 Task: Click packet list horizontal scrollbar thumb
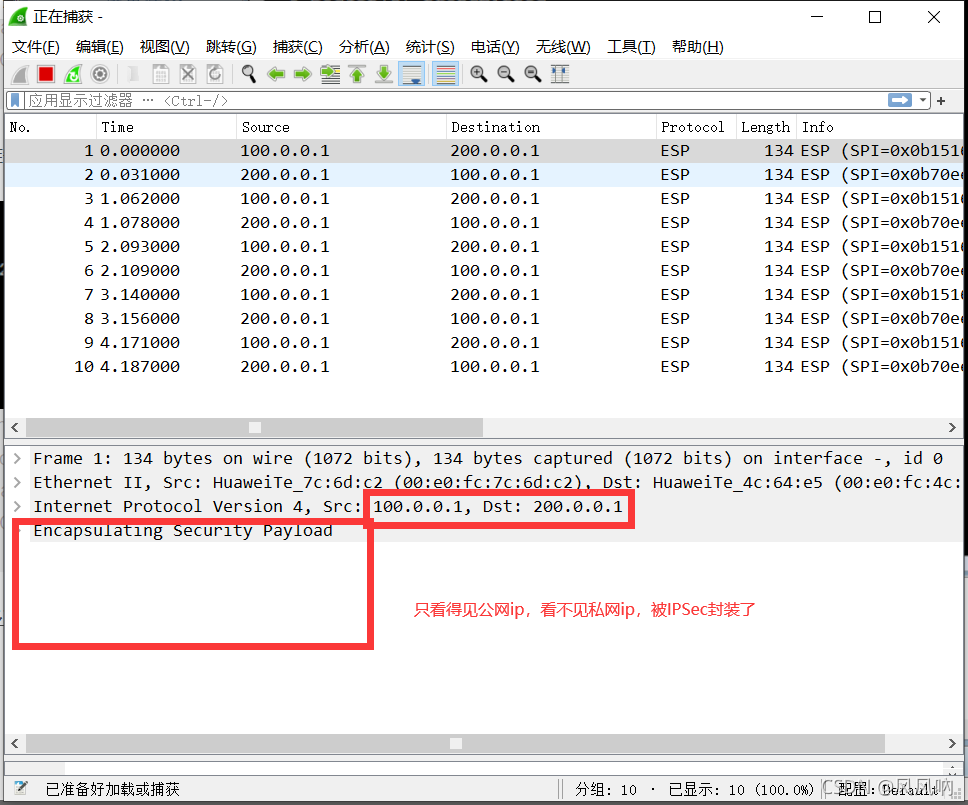[254, 427]
